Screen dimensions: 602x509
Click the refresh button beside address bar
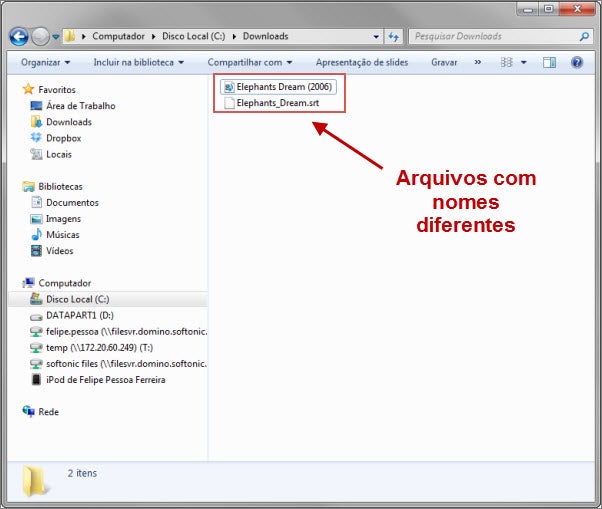click(393, 37)
